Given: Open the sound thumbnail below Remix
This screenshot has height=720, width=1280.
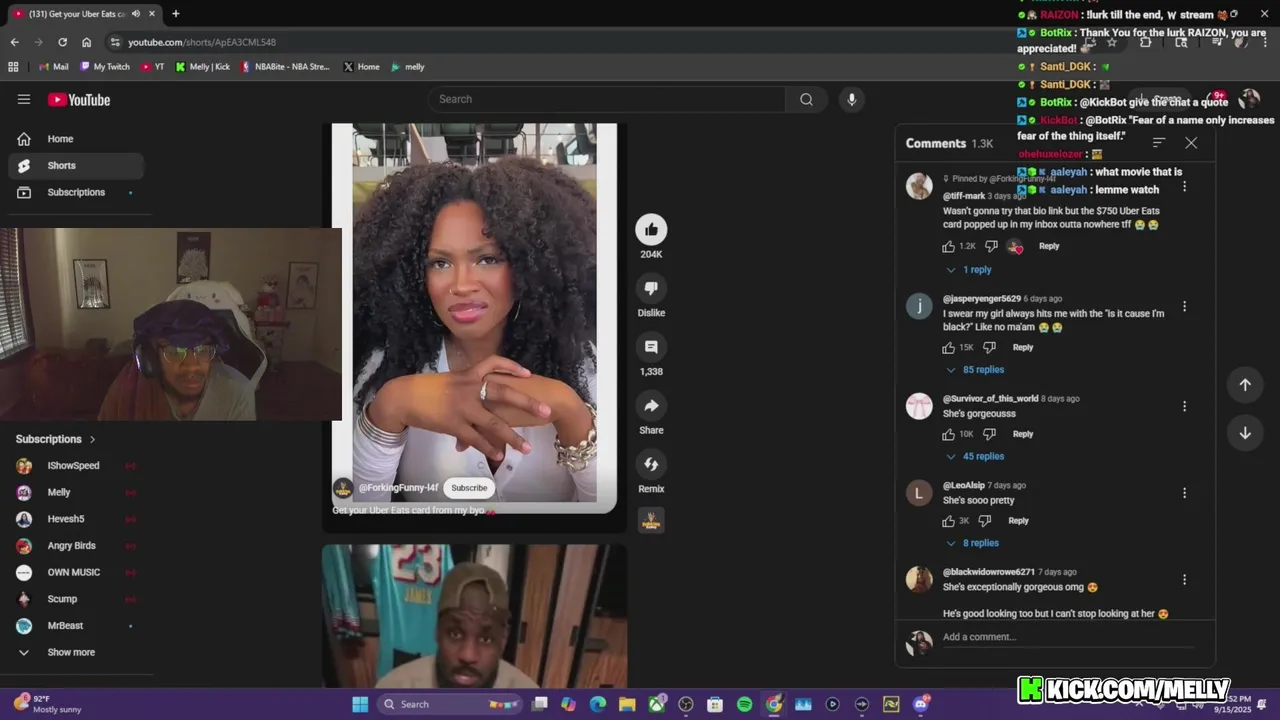Looking at the screenshot, I should point(651,520).
